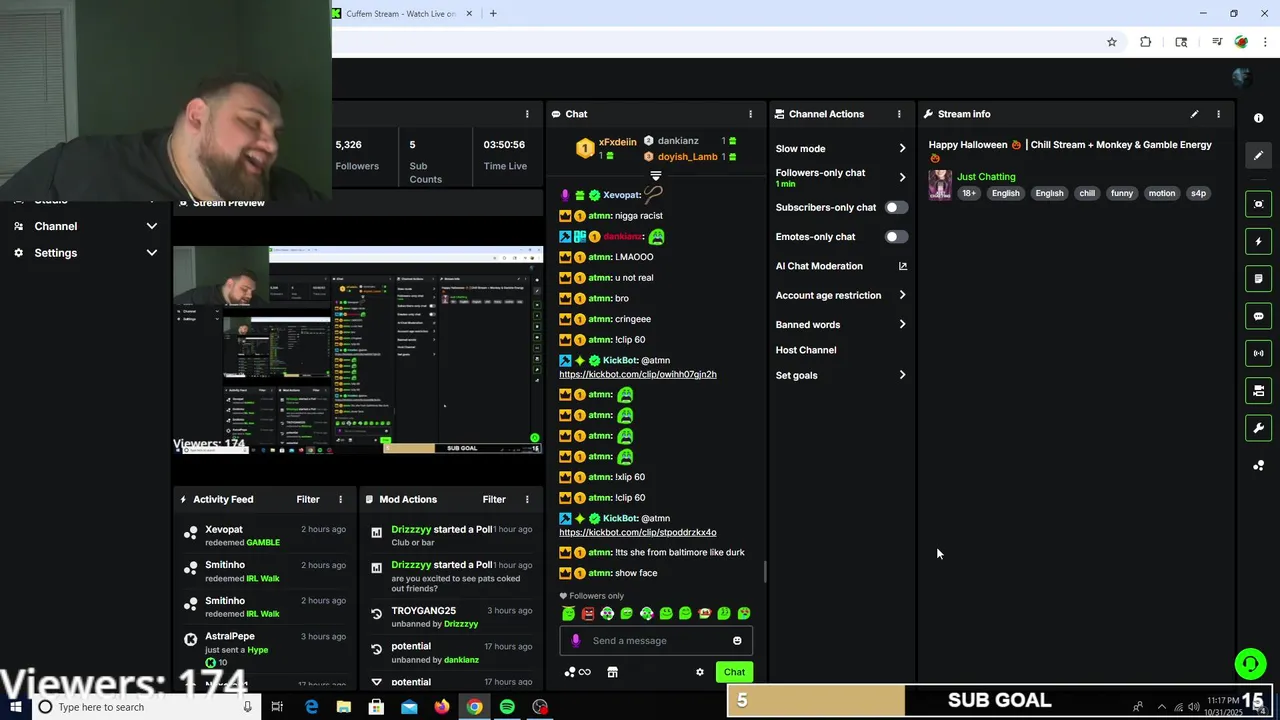
Task: Open Firefox from the taskbar
Action: (x=441, y=707)
